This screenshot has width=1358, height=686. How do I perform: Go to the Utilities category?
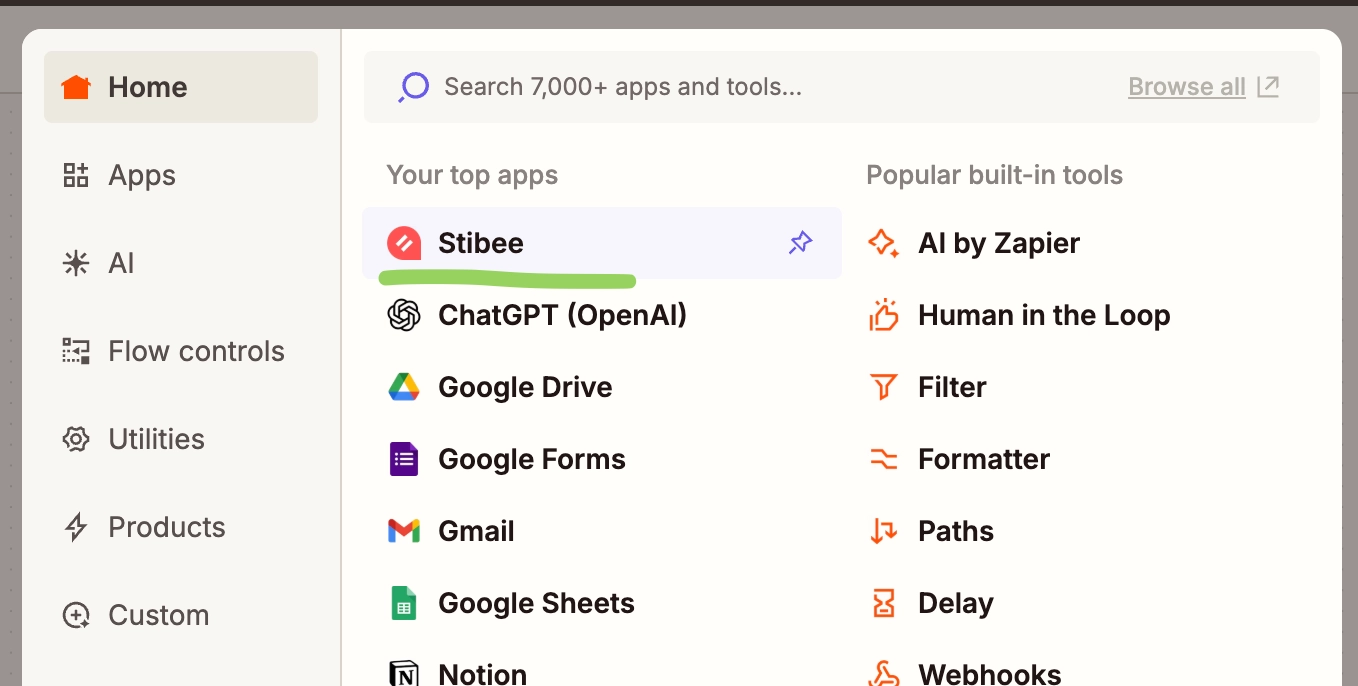pos(155,439)
